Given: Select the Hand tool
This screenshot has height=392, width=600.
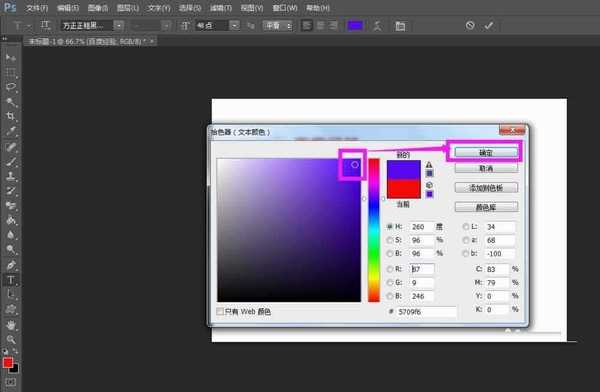Looking at the screenshot, I should (x=11, y=325).
